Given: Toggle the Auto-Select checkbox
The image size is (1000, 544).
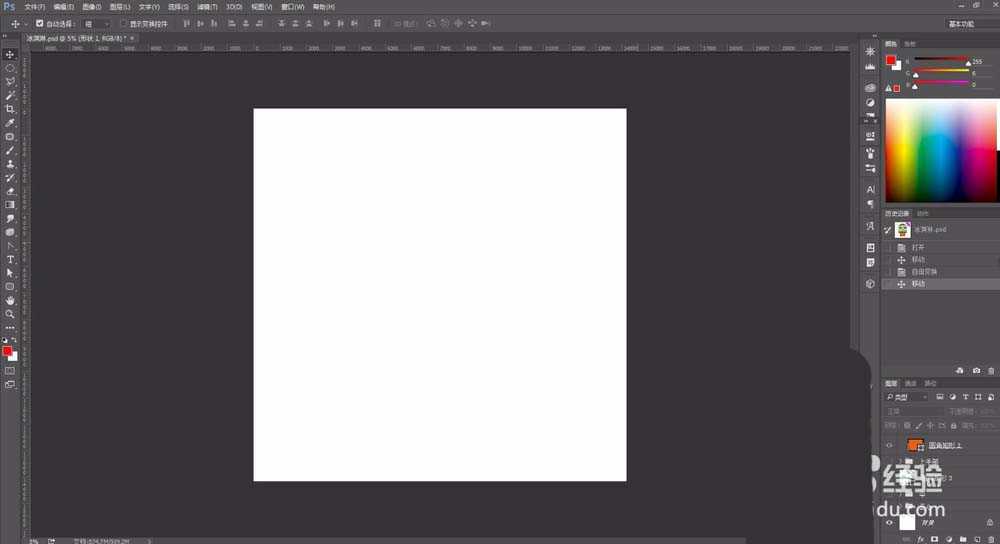Looking at the screenshot, I should point(40,23).
